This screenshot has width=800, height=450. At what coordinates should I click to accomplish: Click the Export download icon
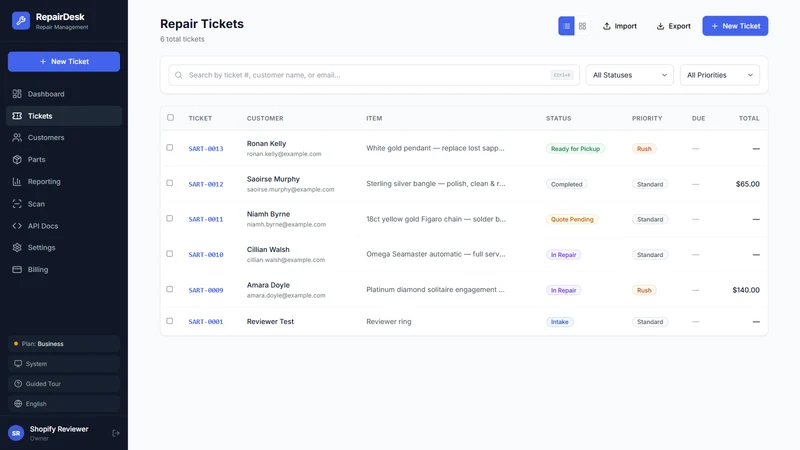click(660, 26)
